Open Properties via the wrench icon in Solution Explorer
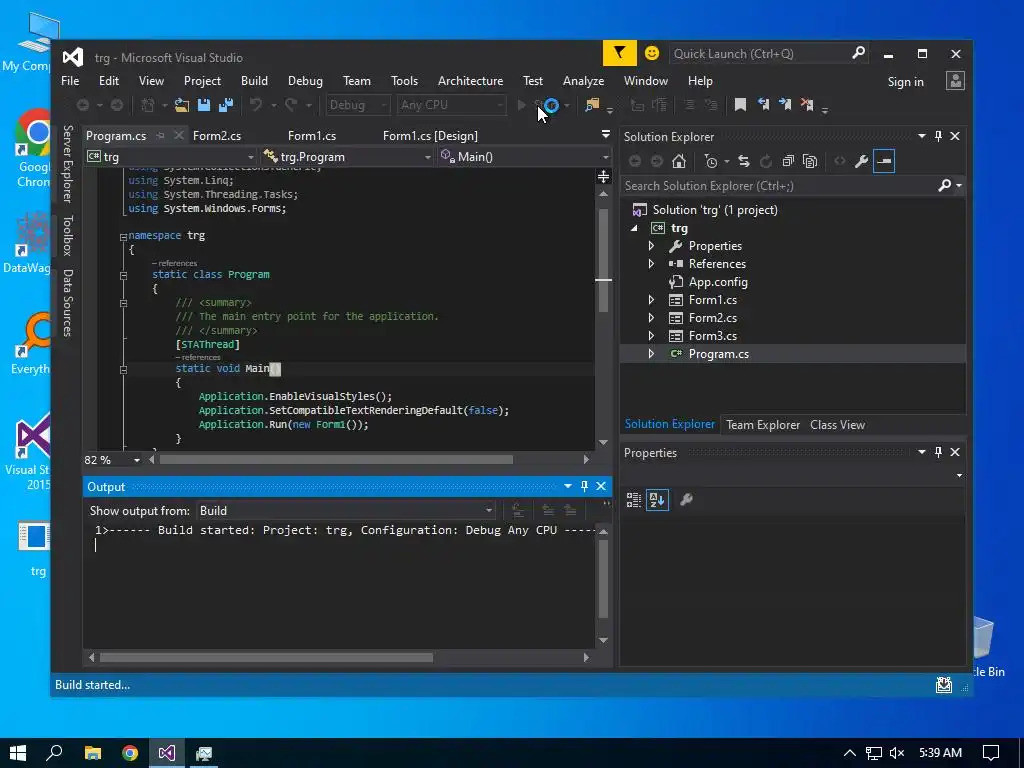Screen dimensions: 1024x768 (x=861, y=161)
